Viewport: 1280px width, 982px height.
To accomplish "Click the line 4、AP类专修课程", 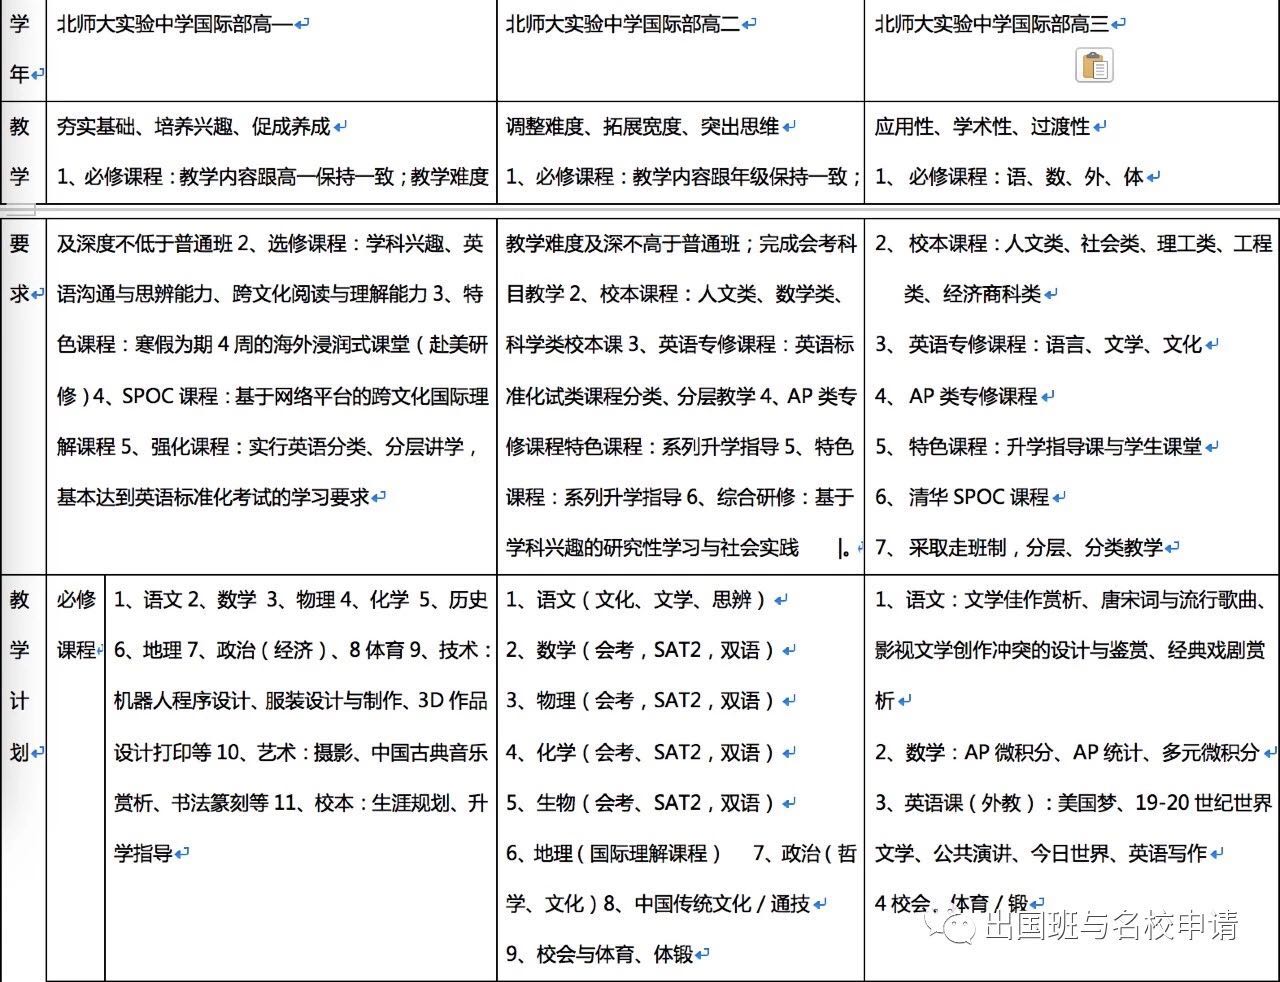I will [957, 396].
